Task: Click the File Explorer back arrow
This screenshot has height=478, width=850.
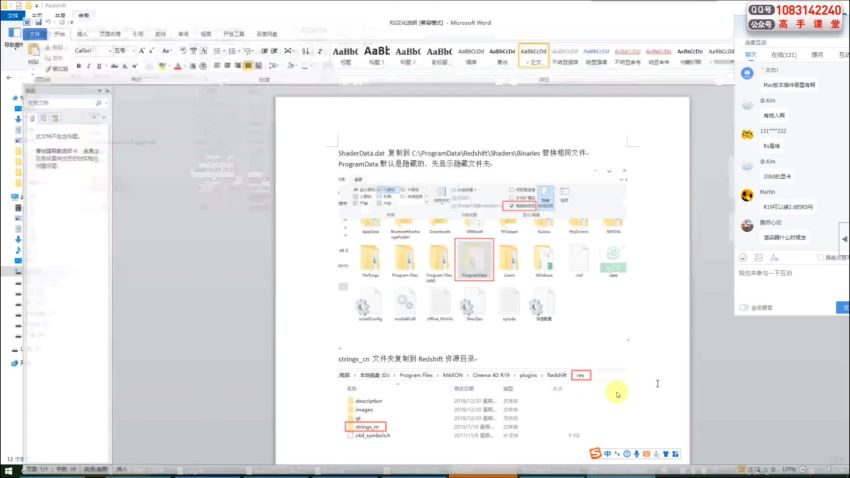Action: click(x=9, y=77)
